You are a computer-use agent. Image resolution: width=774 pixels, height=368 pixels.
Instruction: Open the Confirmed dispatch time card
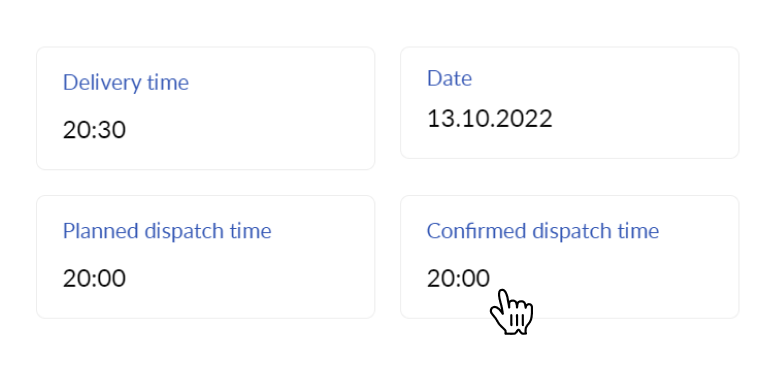point(569,257)
